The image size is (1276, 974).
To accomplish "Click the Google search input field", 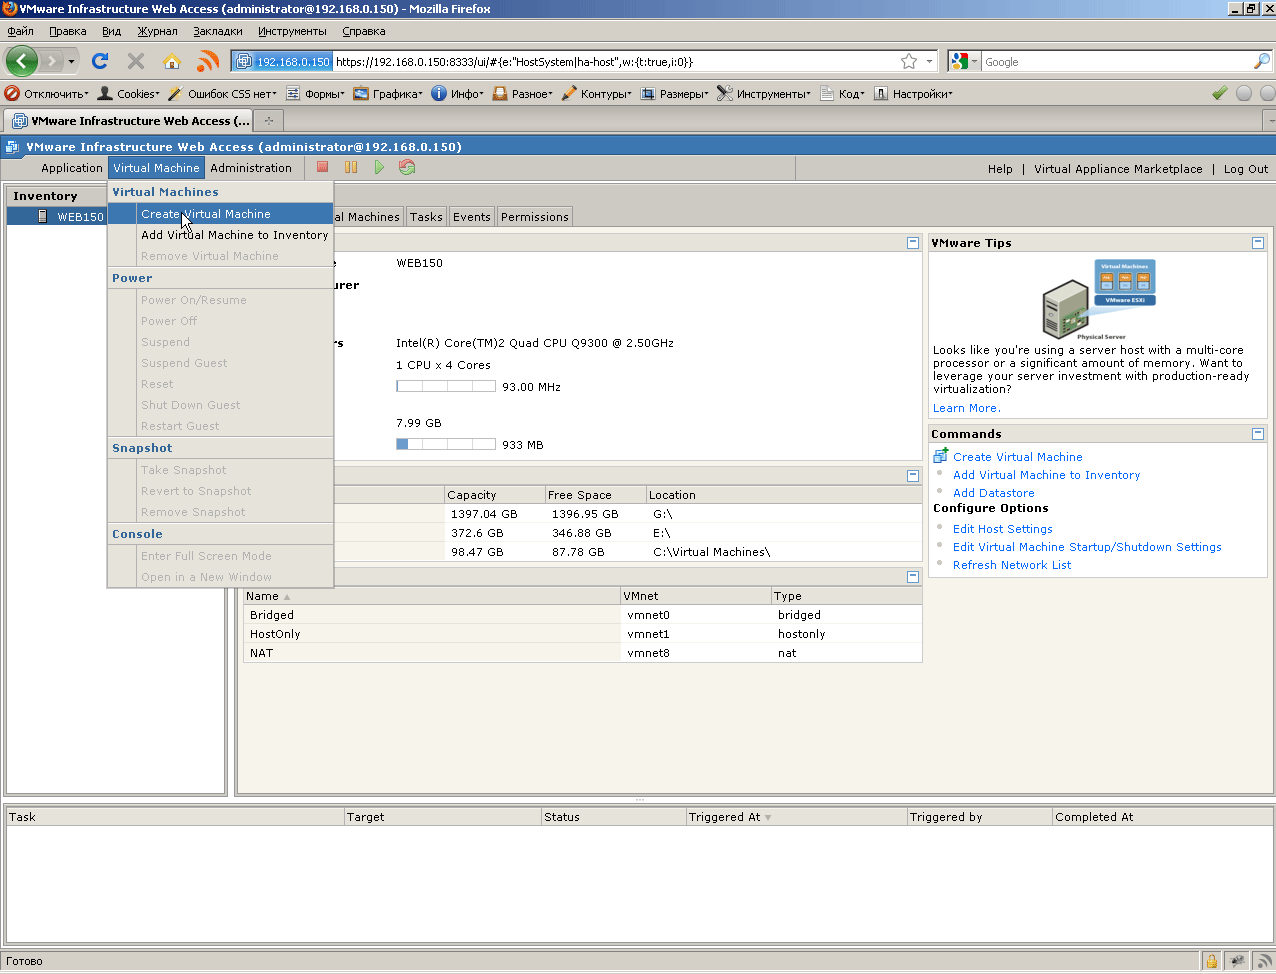I will [1115, 62].
